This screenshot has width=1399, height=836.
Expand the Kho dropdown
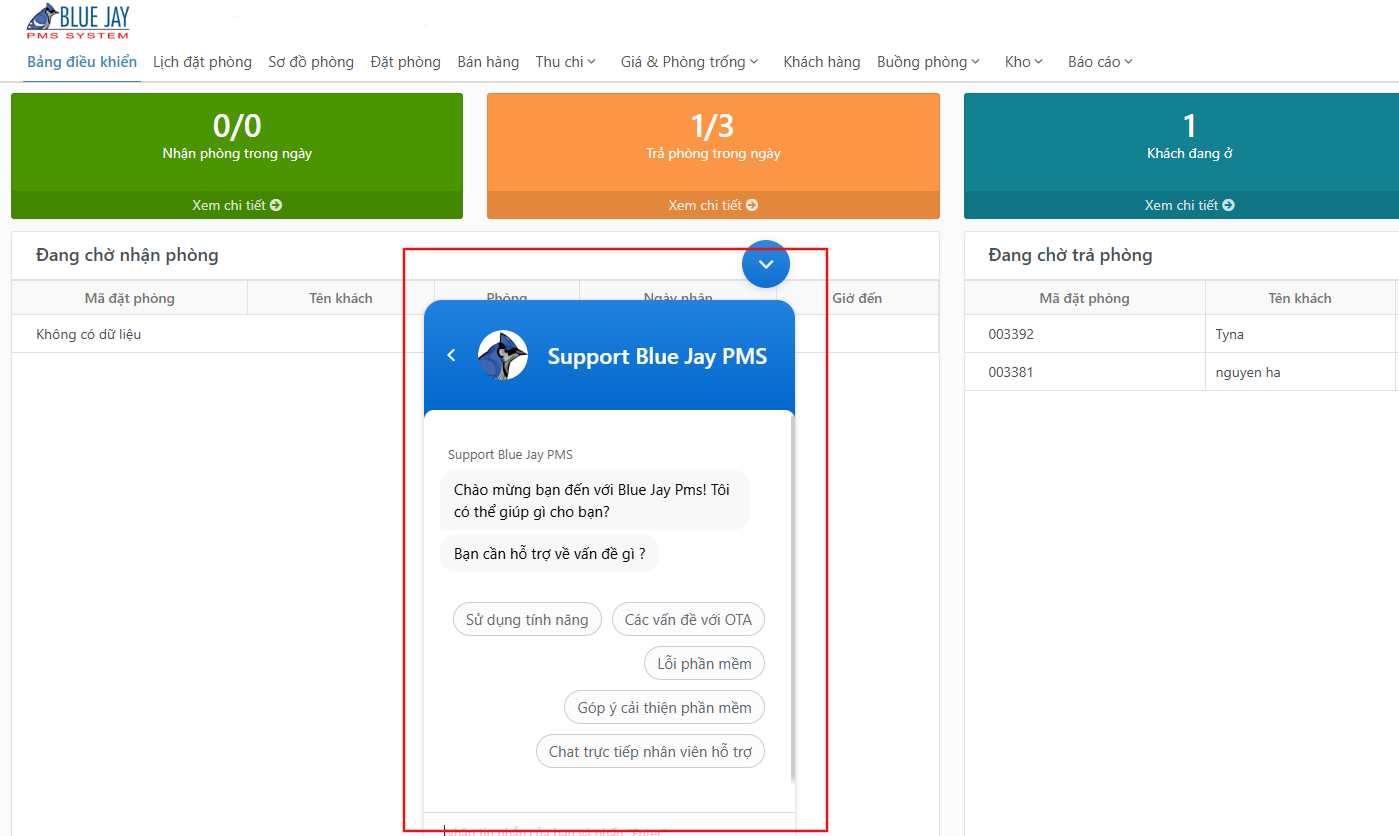click(x=1024, y=62)
